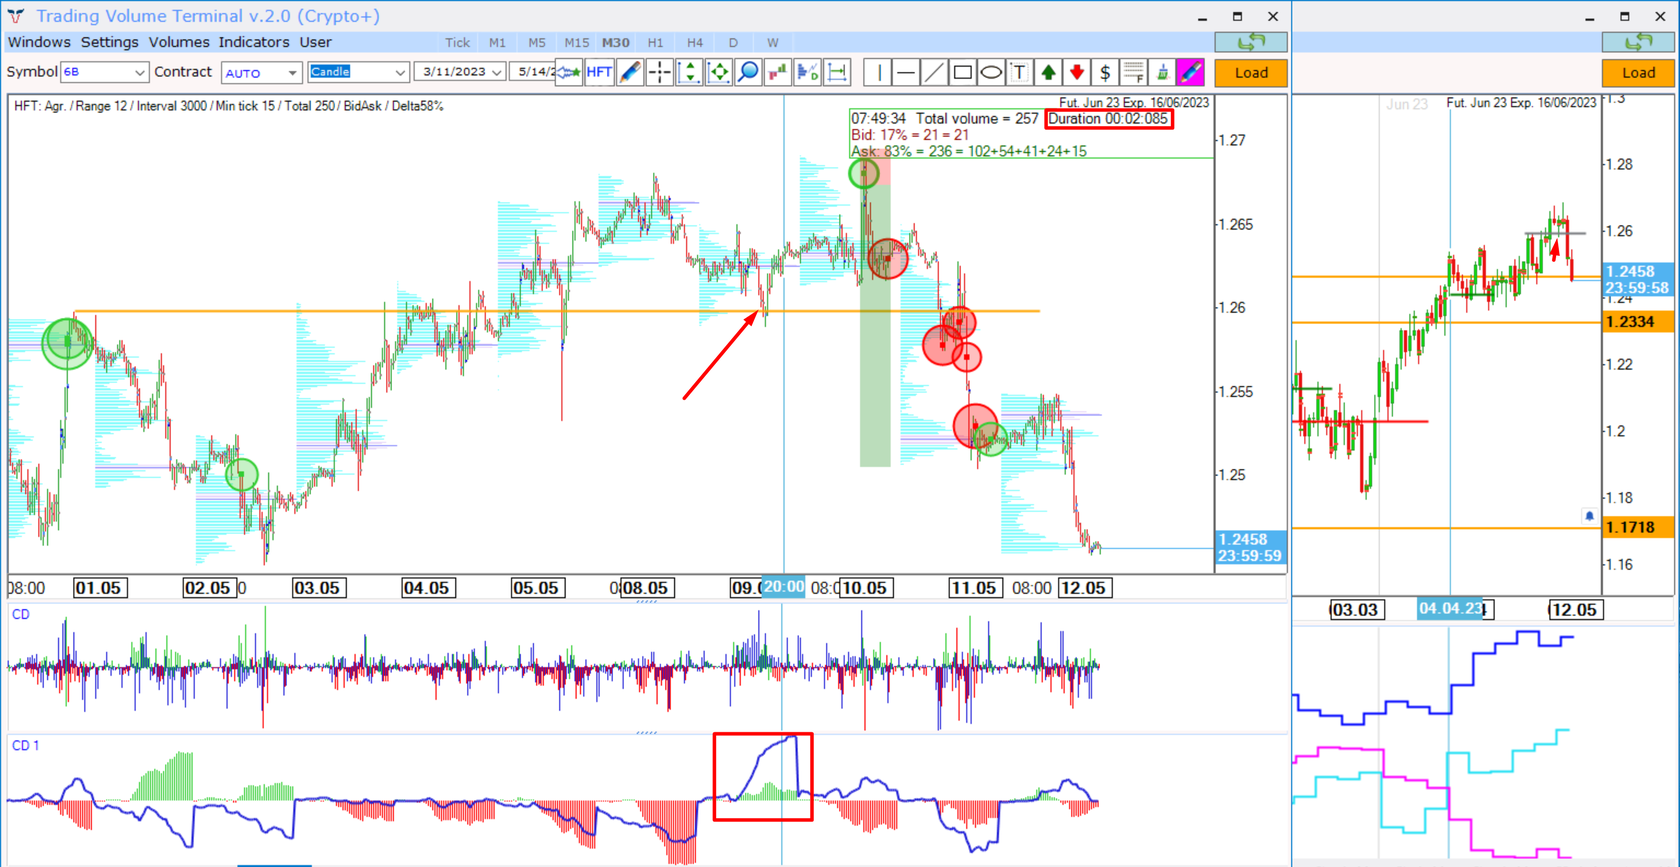Viewport: 1680px width, 867px height.
Task: Click the 12.05 date label on main time axis
Action: pos(1083,588)
